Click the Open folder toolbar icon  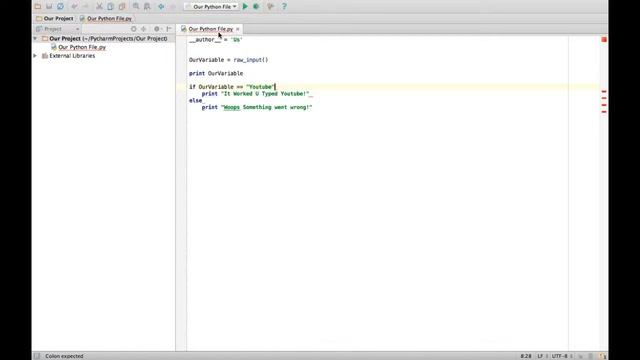click(x=38, y=7)
